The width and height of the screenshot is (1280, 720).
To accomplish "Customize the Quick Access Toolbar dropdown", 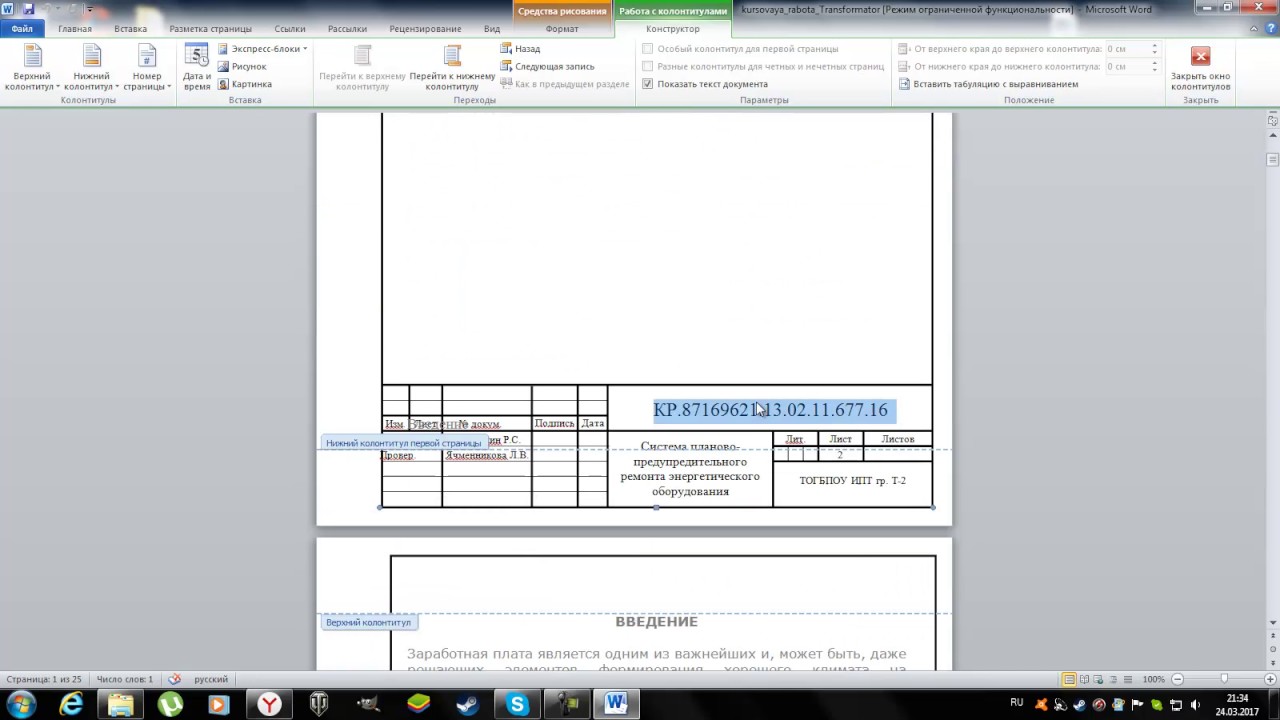I will click(90, 9).
